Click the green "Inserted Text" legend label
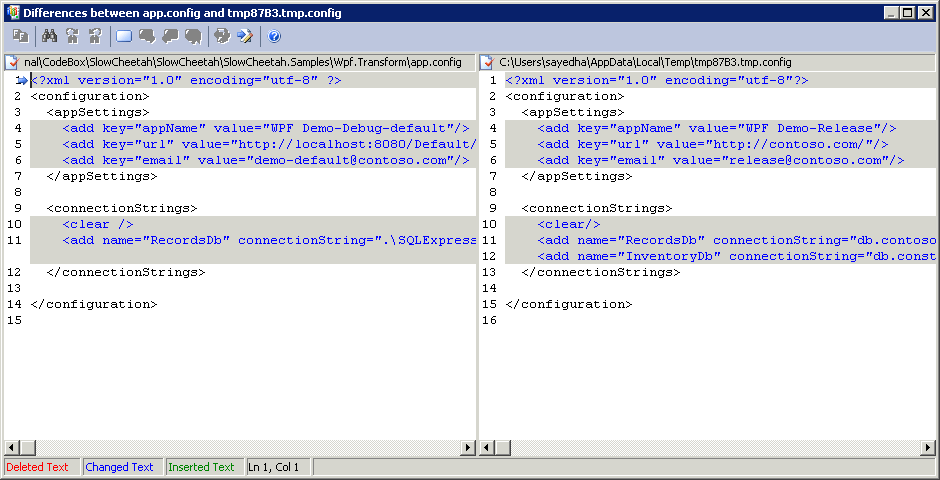The width and height of the screenshot is (940, 480). (x=201, y=467)
